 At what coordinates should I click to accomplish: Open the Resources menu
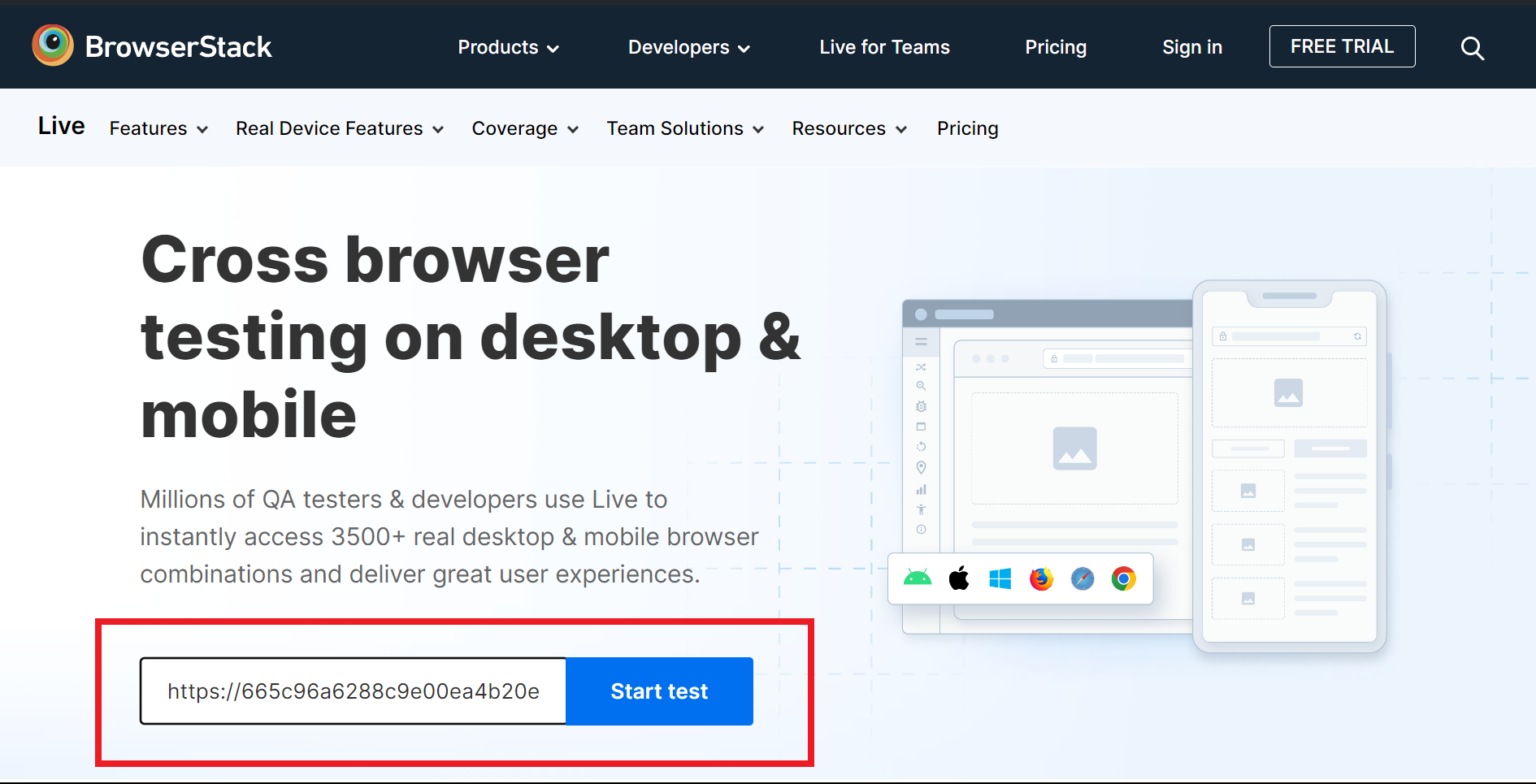[x=848, y=128]
